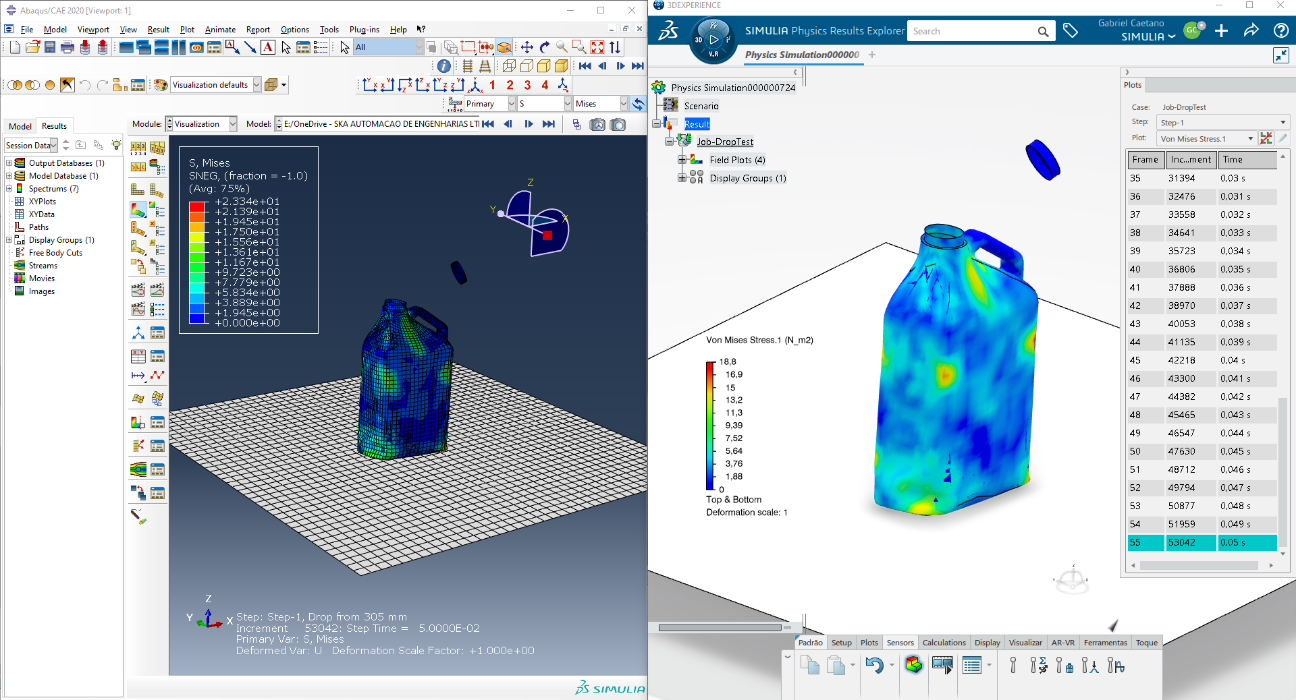The height and width of the screenshot is (700, 1296).
Task: Click the bulb tip icon in Results tree panel
Action: 116,145
